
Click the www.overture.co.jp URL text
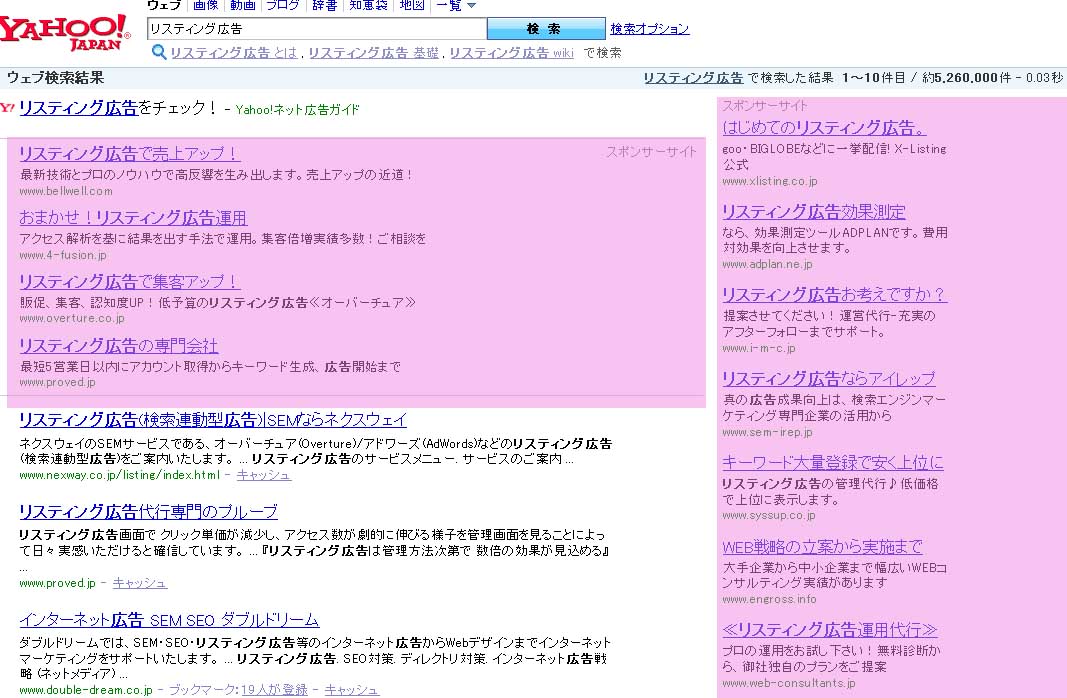[71, 318]
